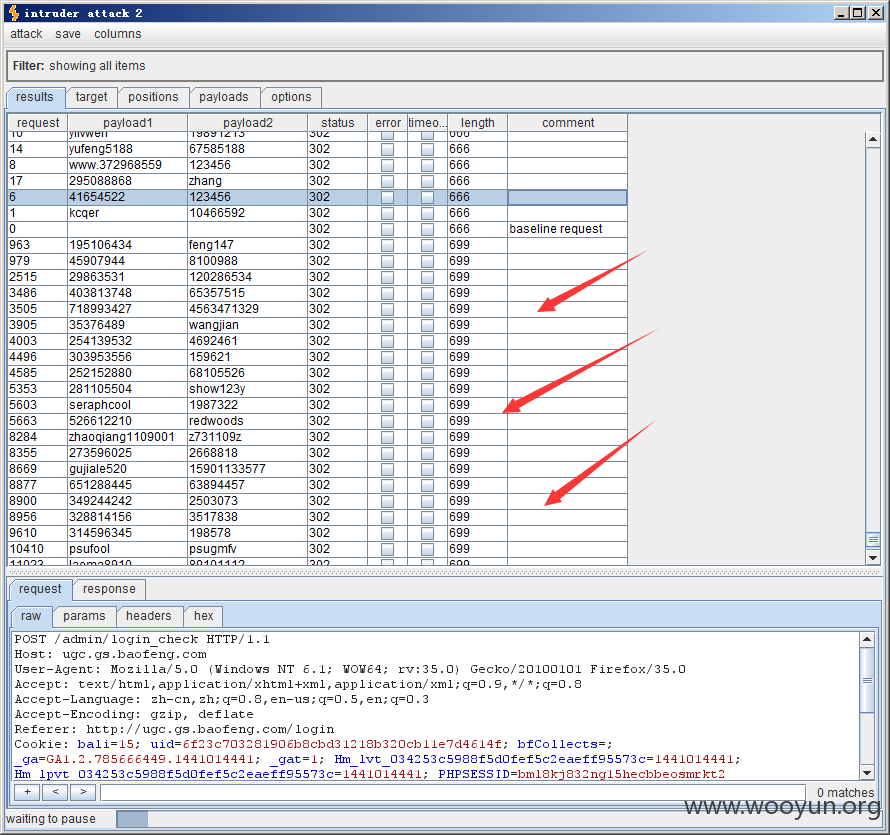Image resolution: width=890 pixels, height=835 pixels.
Task: Click payload2 cell wangjian
Action: pyautogui.click(x=247, y=325)
